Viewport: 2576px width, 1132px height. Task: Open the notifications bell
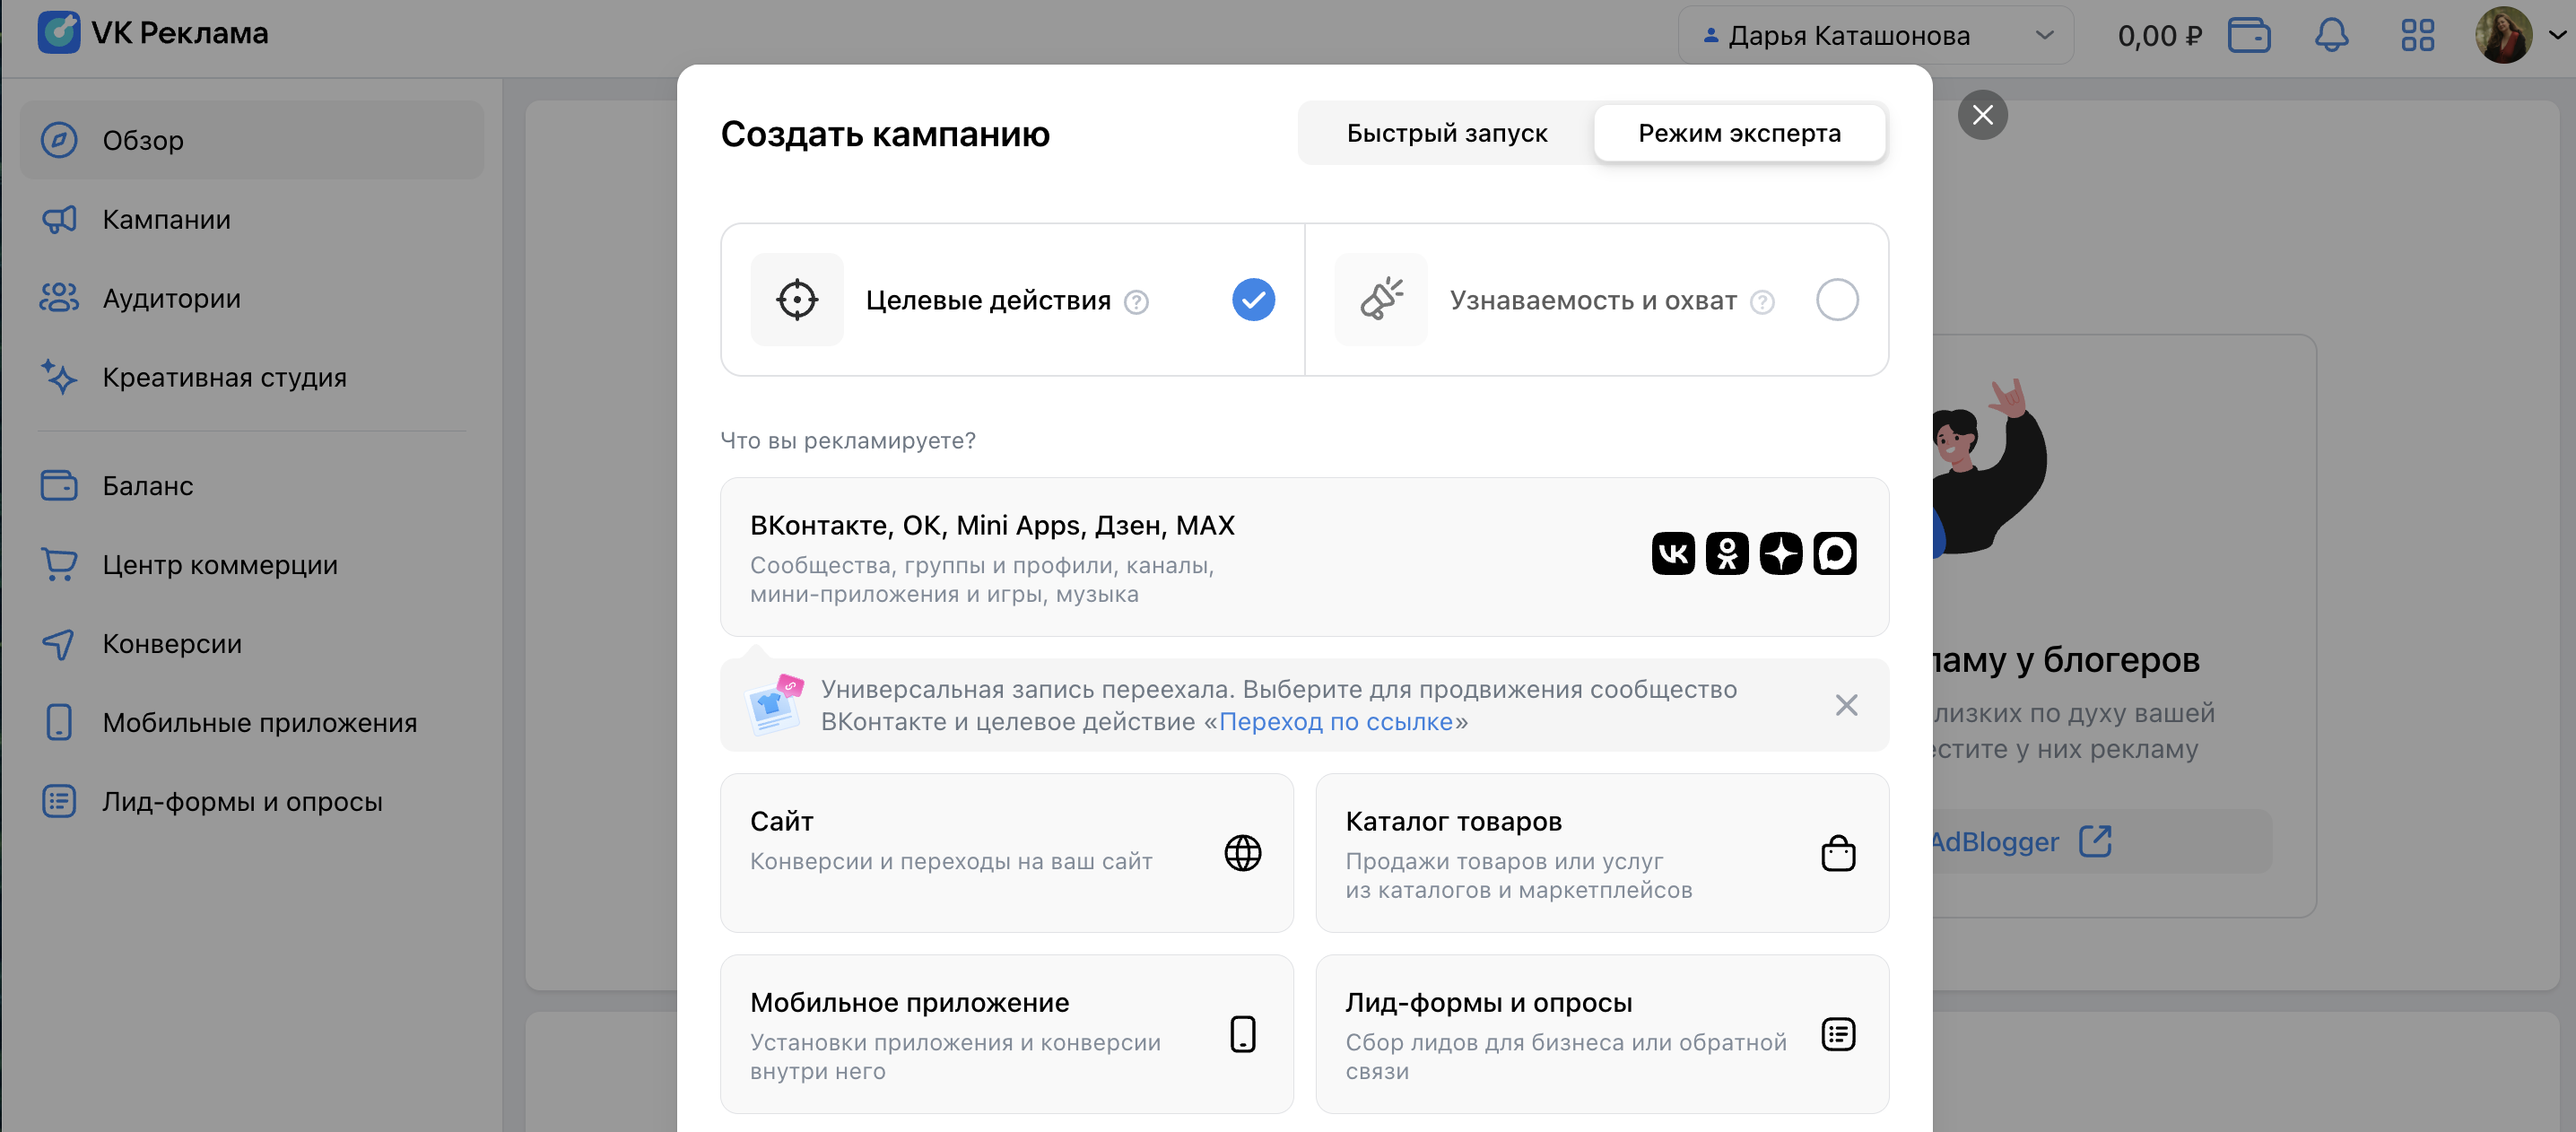[x=2331, y=35]
